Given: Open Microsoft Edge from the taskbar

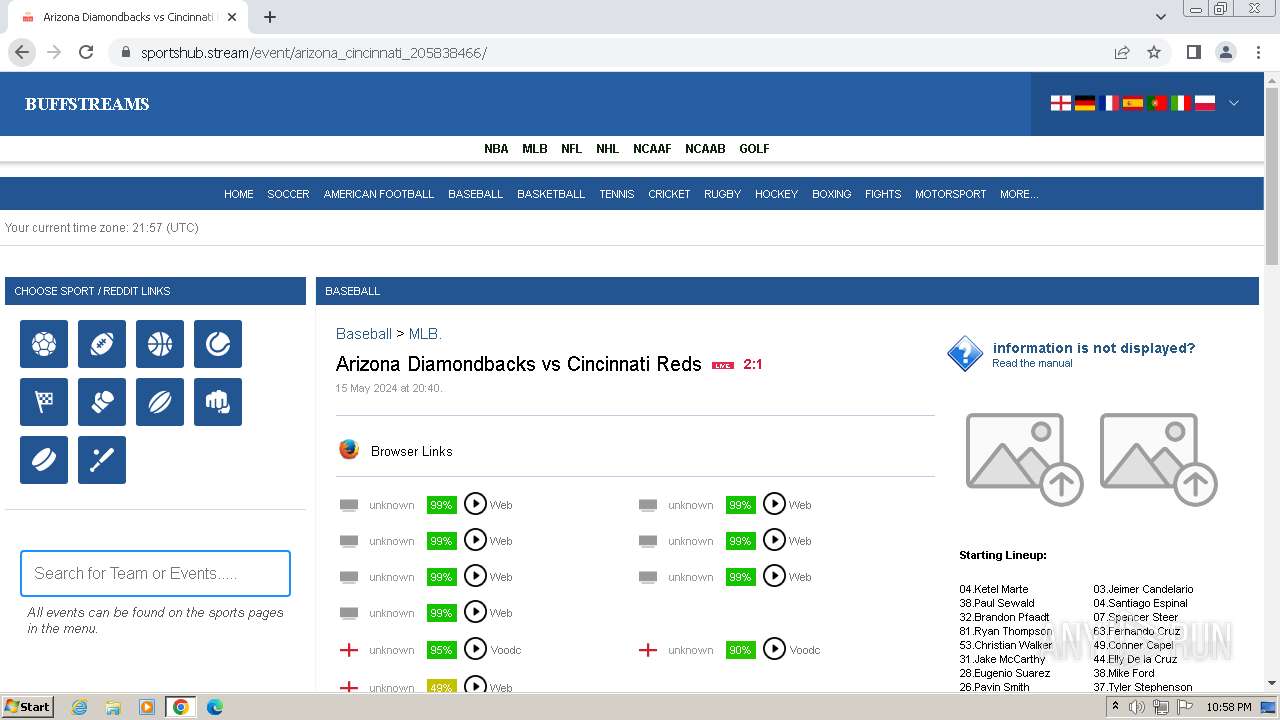Looking at the screenshot, I should (x=214, y=707).
